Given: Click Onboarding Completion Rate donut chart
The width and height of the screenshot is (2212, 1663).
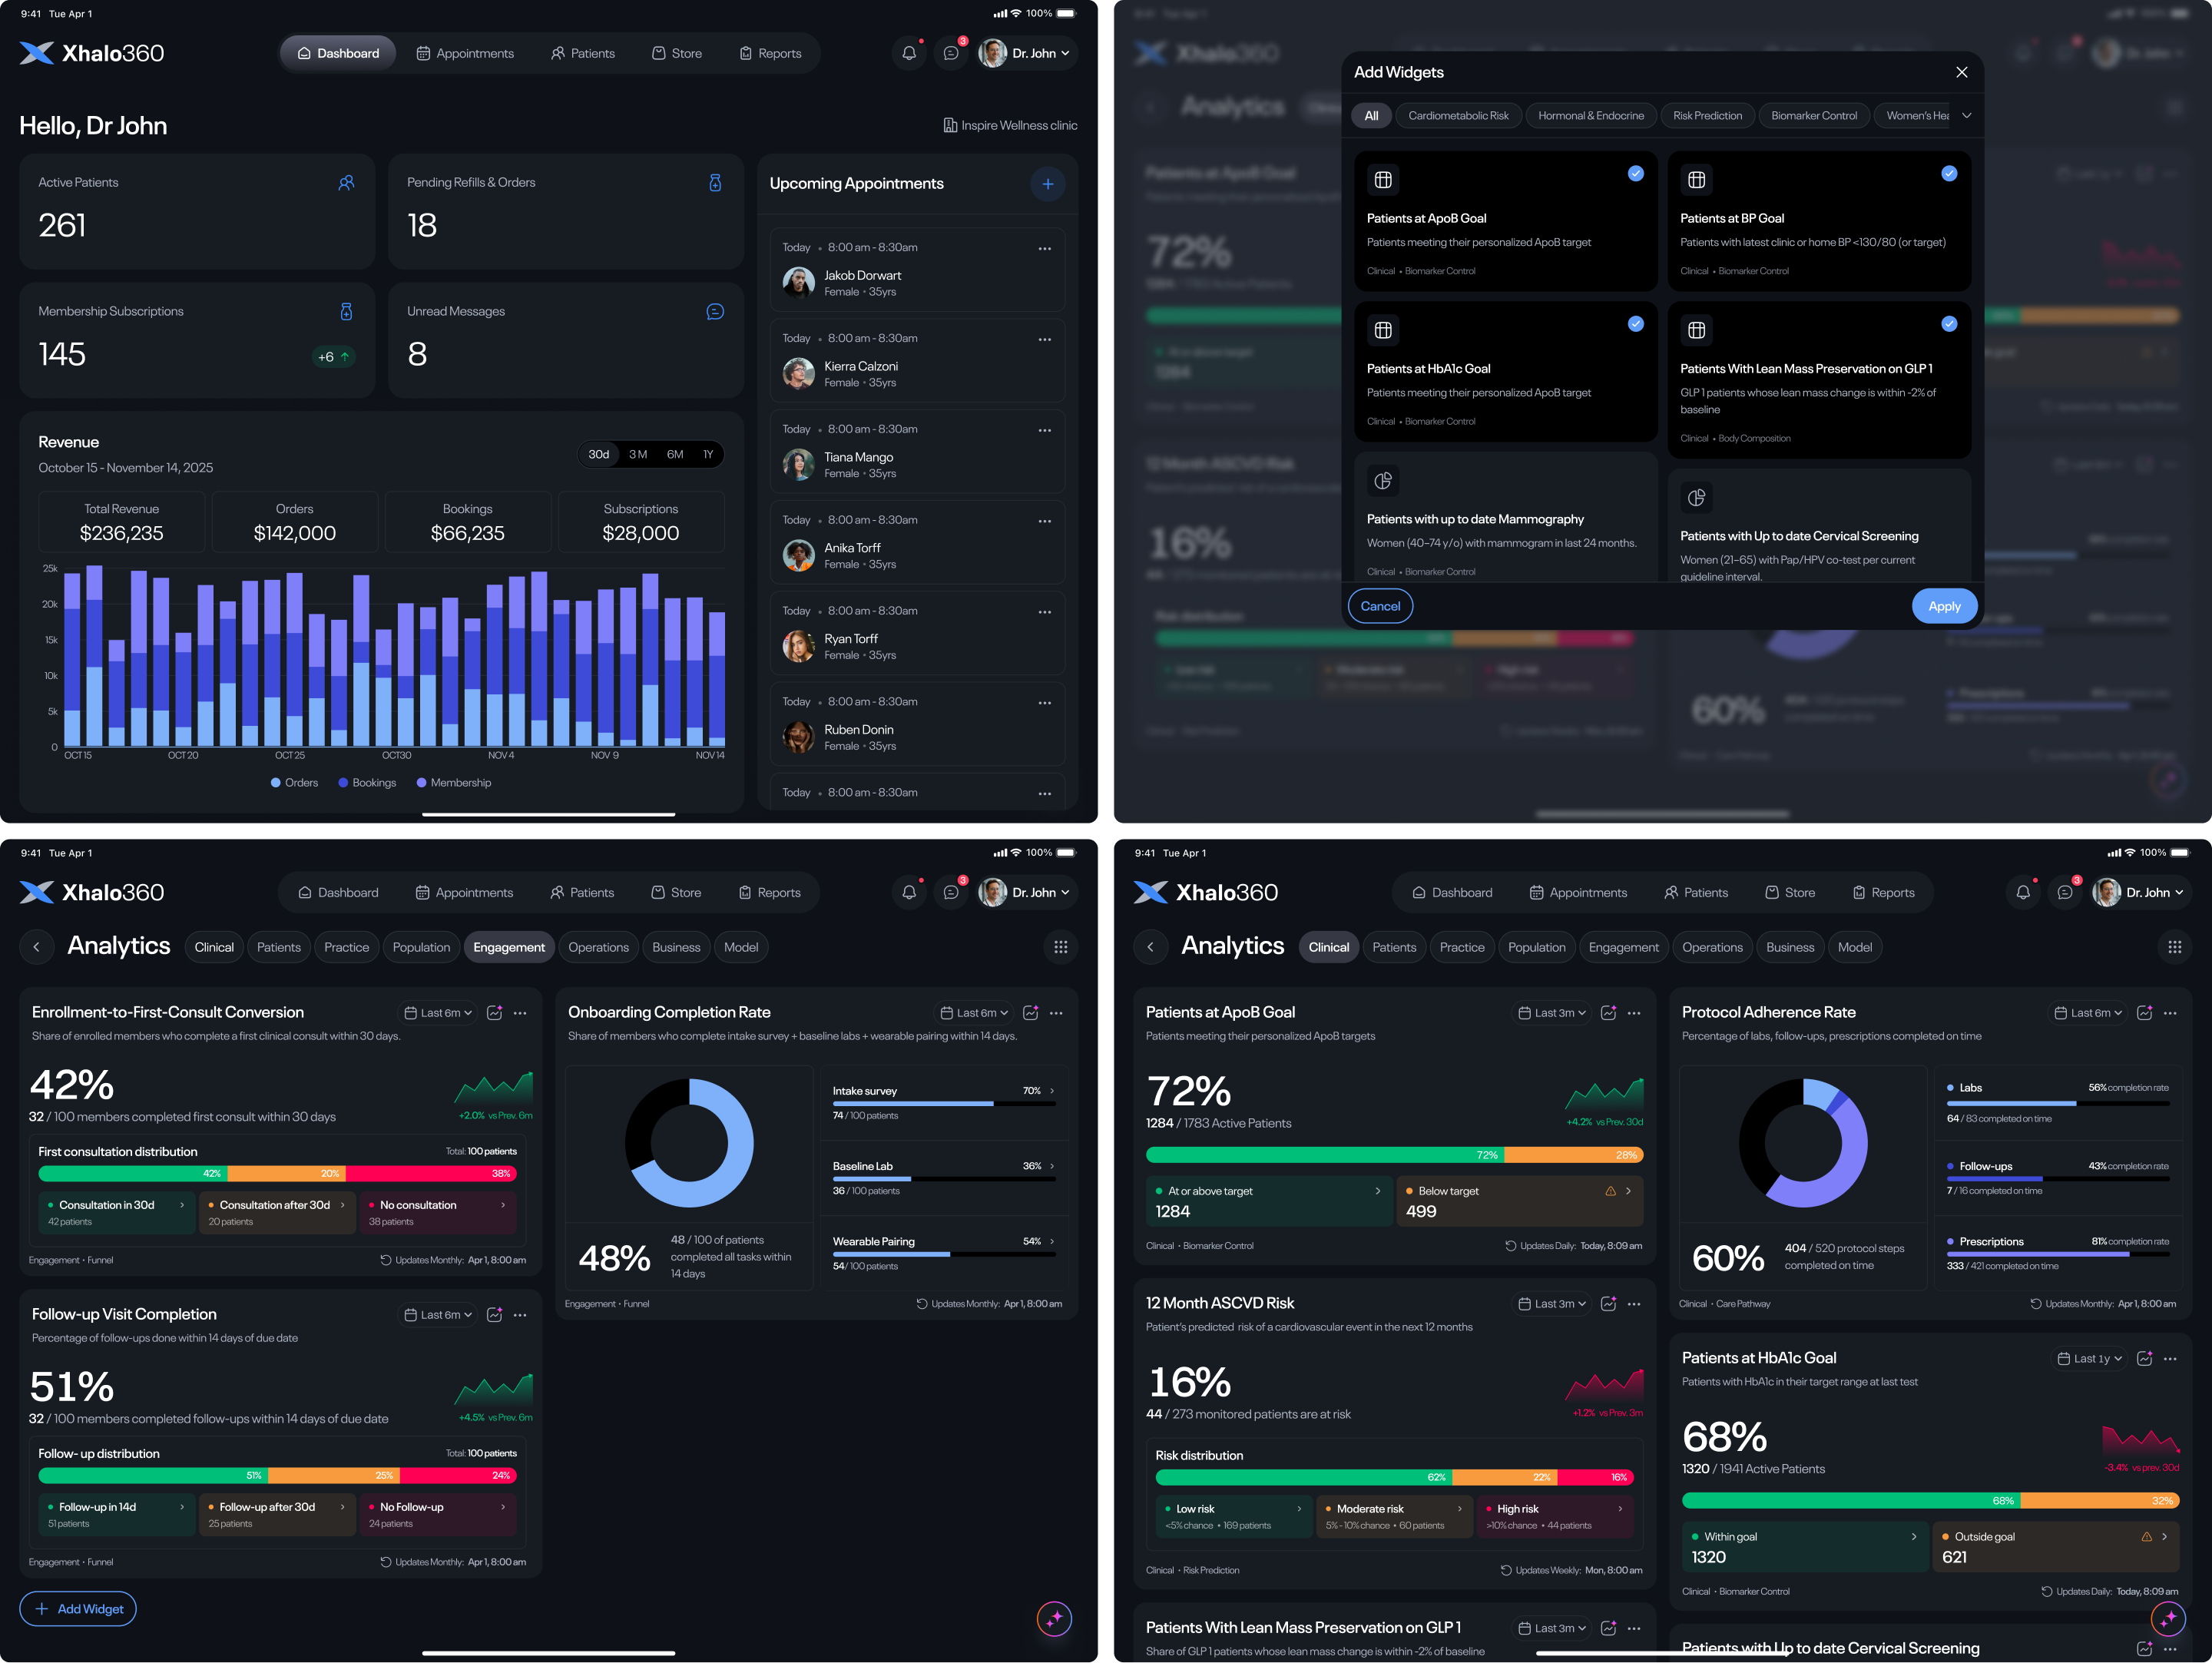Looking at the screenshot, I should point(689,1143).
